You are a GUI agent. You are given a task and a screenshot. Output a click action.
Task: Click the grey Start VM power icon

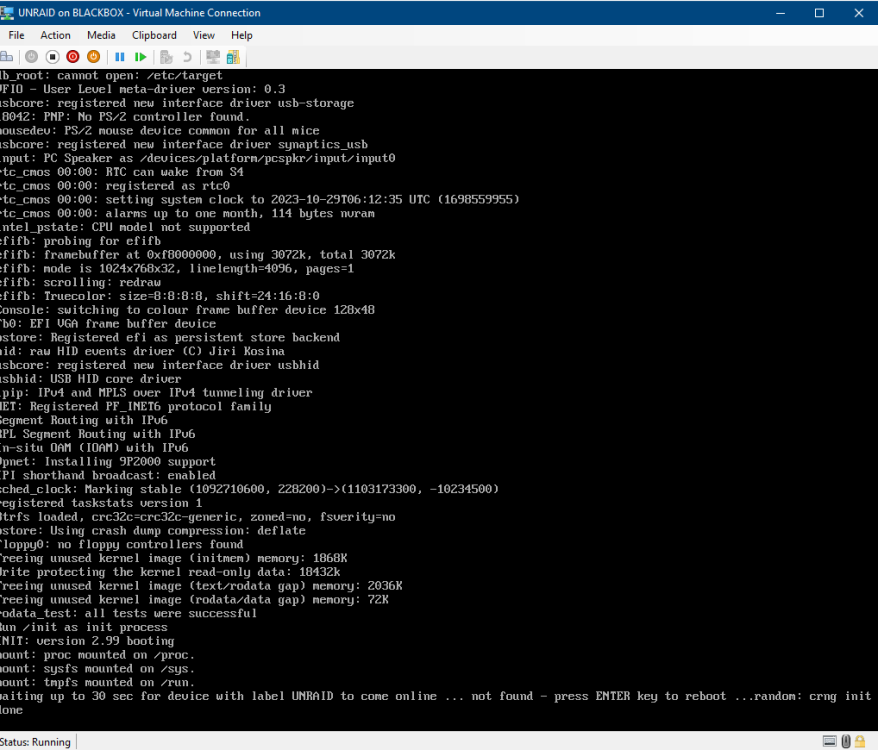pyautogui.click(x=31, y=57)
